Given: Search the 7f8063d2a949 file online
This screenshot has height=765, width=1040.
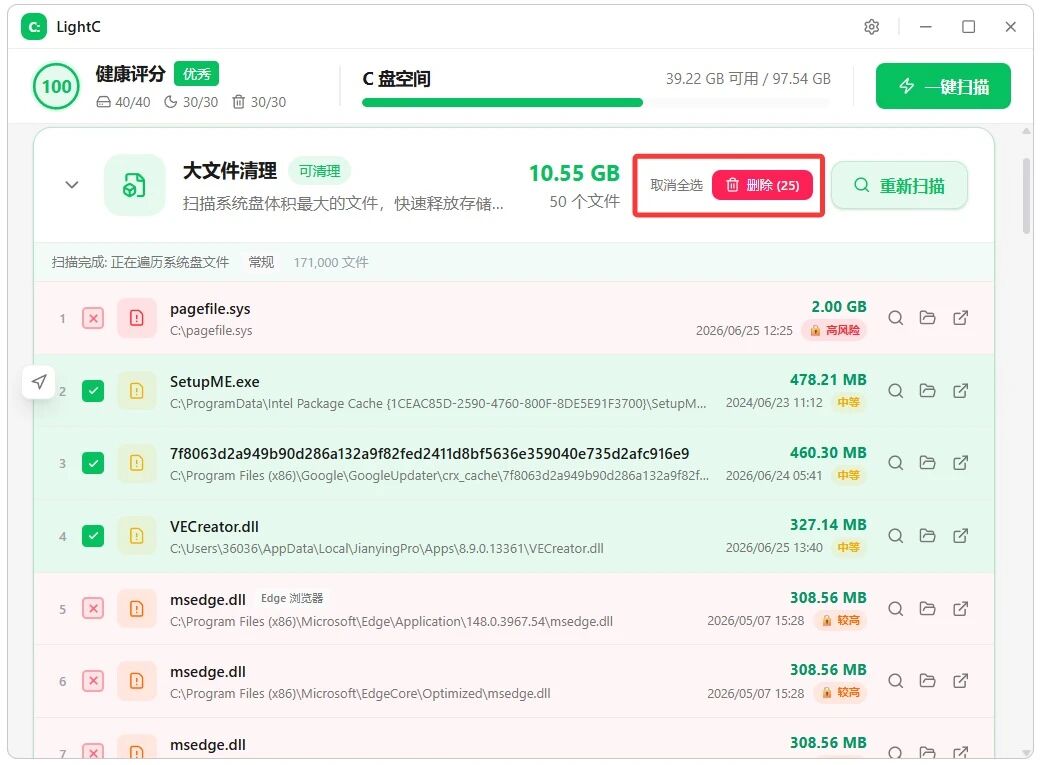Looking at the screenshot, I should (895, 462).
